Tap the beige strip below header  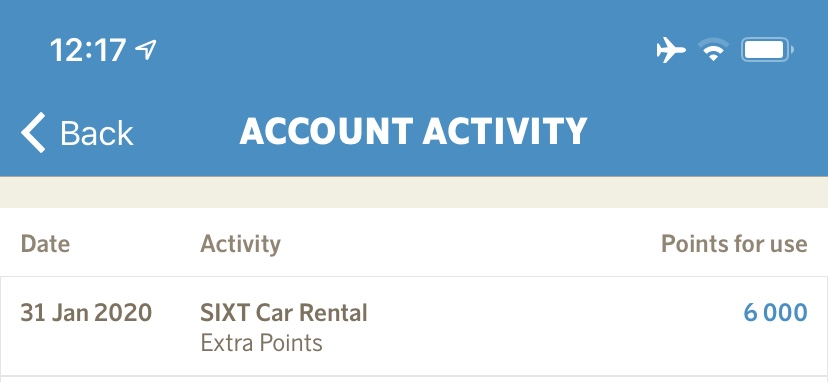click(414, 192)
